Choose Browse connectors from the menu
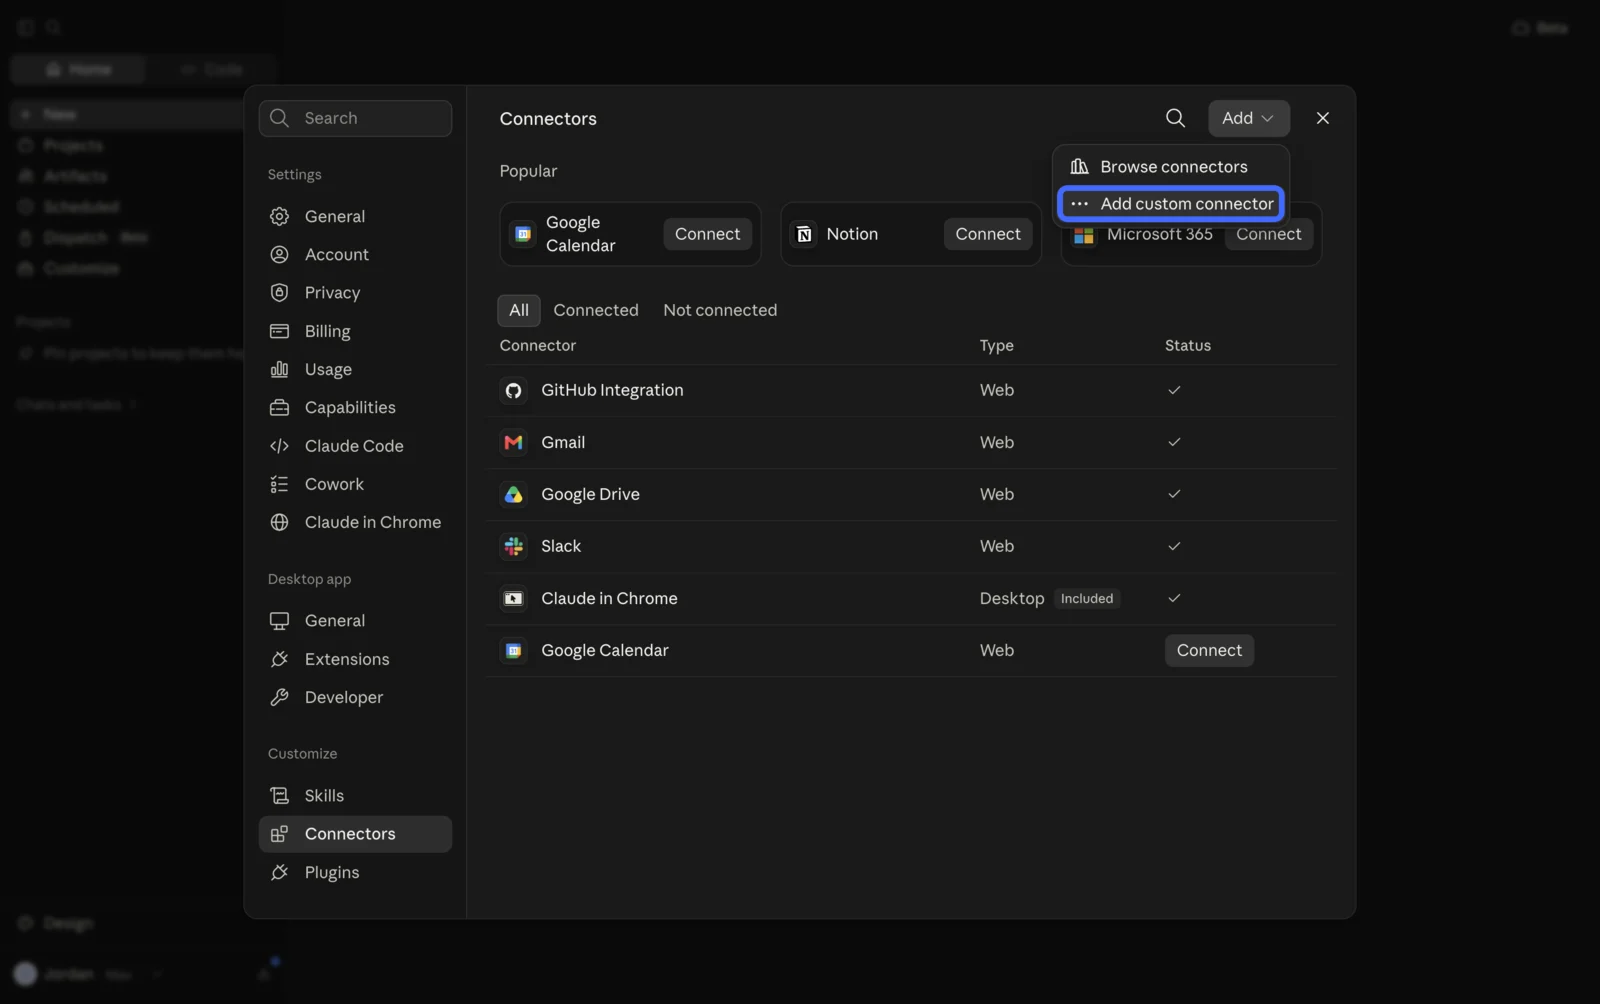This screenshot has width=1600, height=1004. 1171,167
